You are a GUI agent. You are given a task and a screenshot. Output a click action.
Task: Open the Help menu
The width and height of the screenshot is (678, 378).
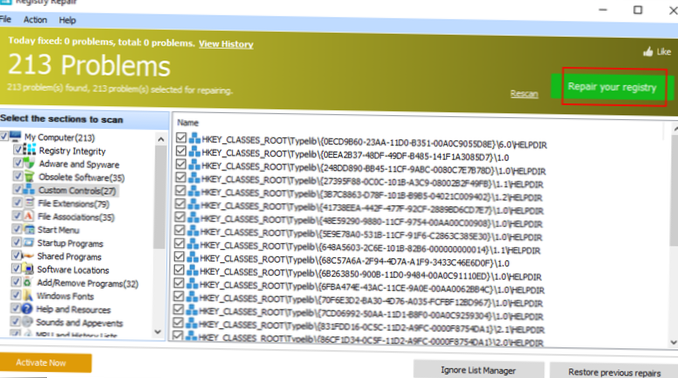point(67,20)
